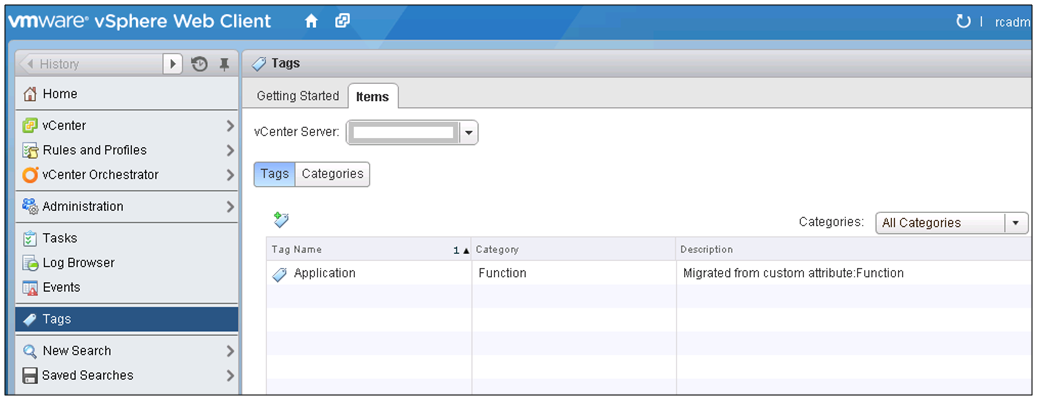
Task: Expand the Saved Searches chevron
Action: coord(229,376)
